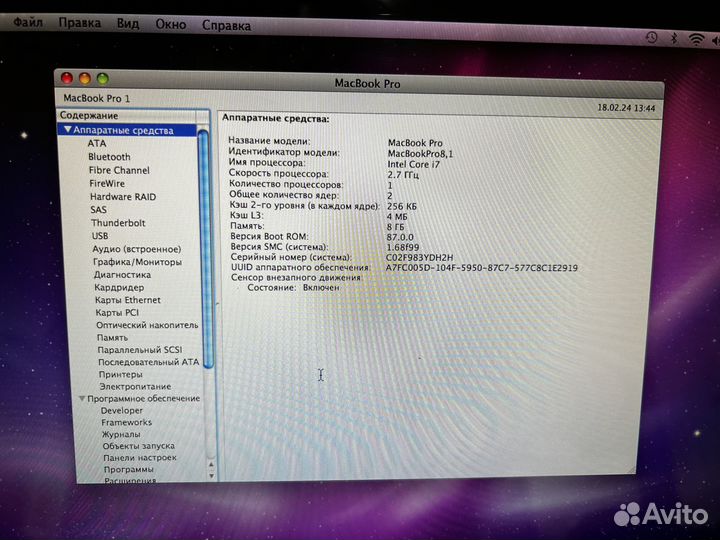This screenshot has height=540, width=720.
Task: Click processor speed value 2.7 ГГц
Action: (x=403, y=175)
